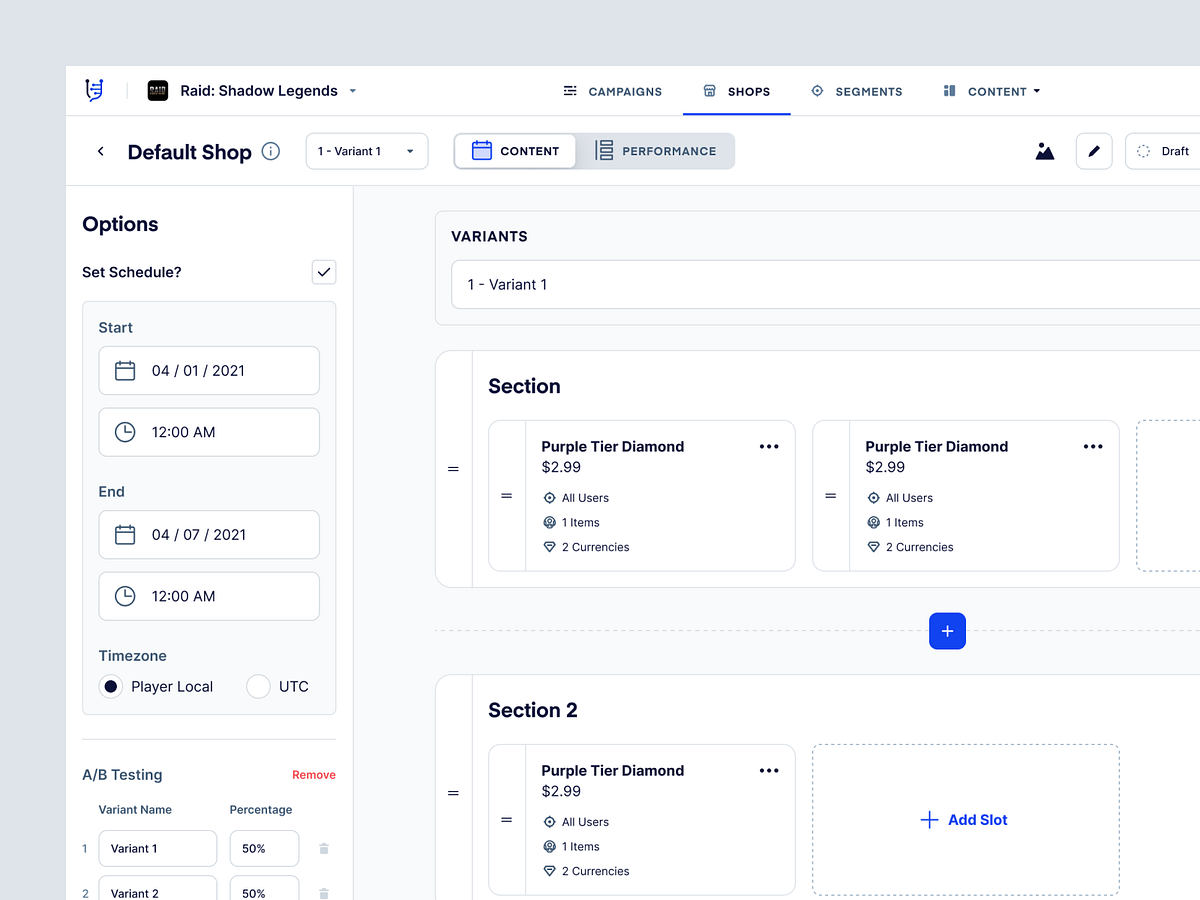Expand the Raid: Shadow Legends game selector
The image size is (1200, 900).
tap(352, 91)
